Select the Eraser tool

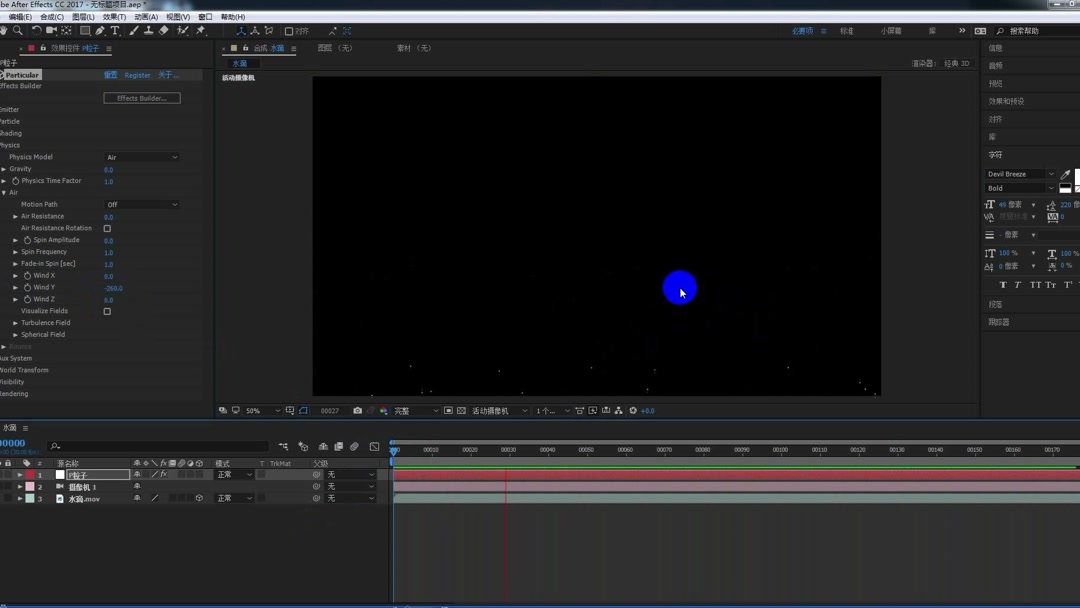pyautogui.click(x=164, y=30)
